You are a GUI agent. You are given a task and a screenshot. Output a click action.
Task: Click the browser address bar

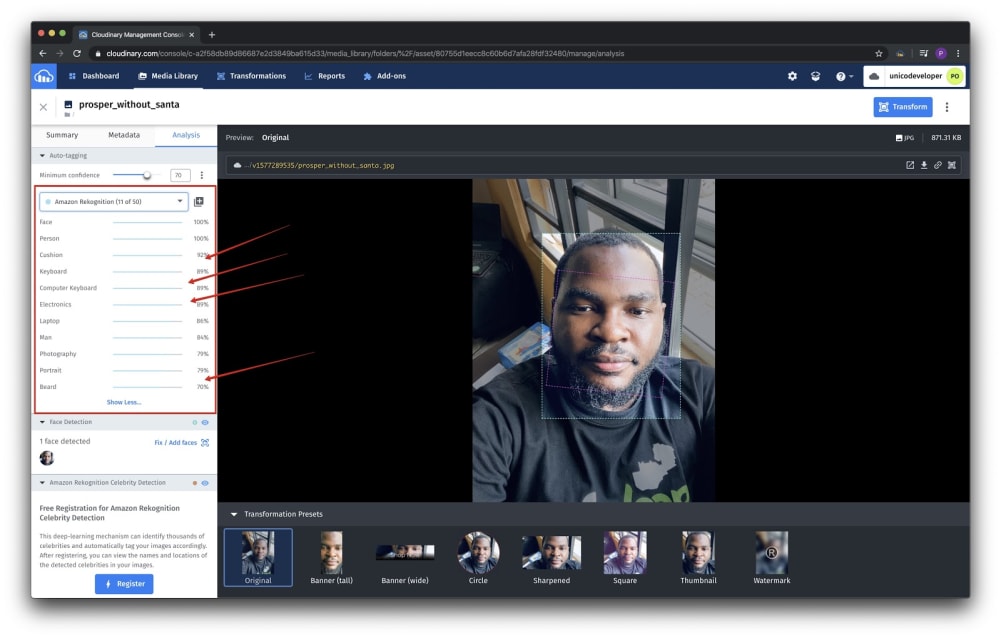tap(485, 54)
